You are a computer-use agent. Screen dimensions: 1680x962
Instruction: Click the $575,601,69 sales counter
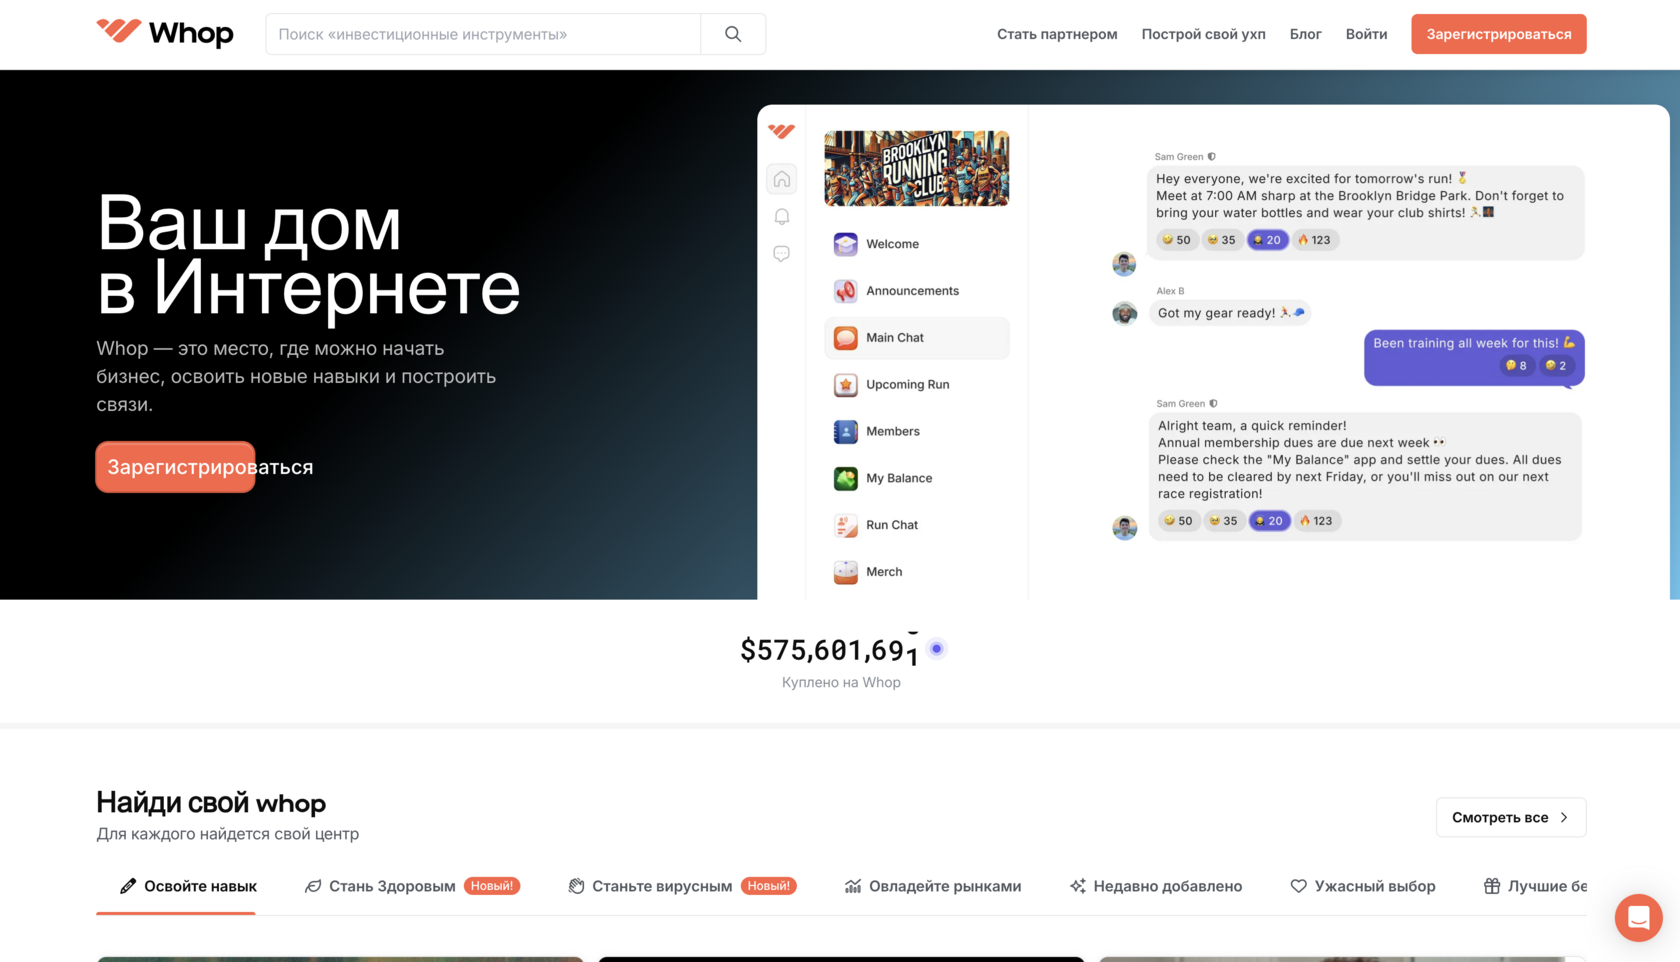click(829, 650)
